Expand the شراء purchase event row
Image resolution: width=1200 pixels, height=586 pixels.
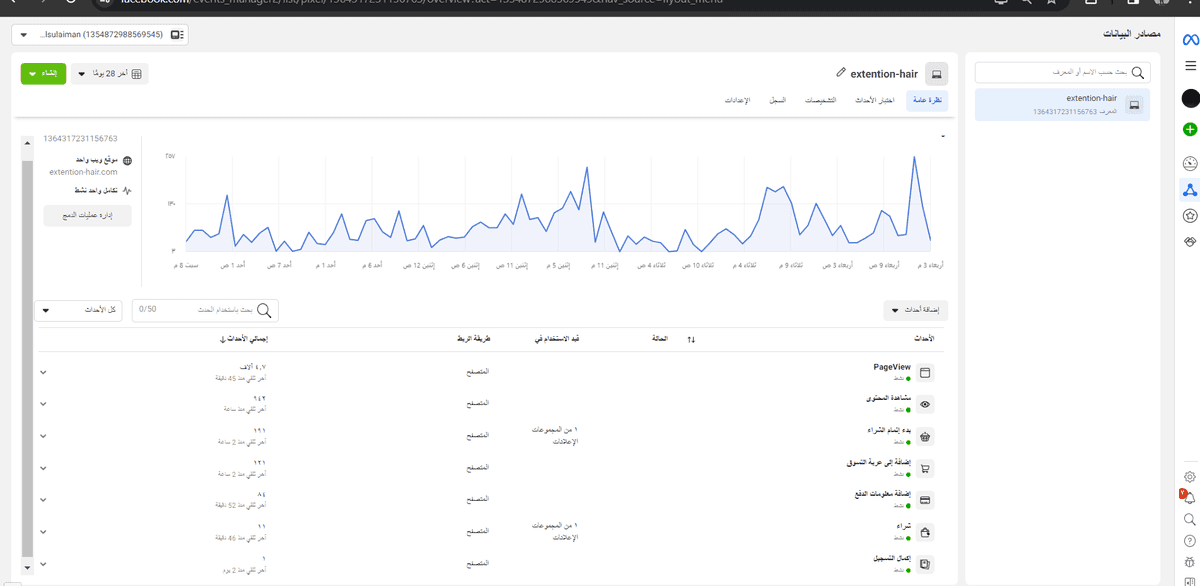tap(43, 532)
